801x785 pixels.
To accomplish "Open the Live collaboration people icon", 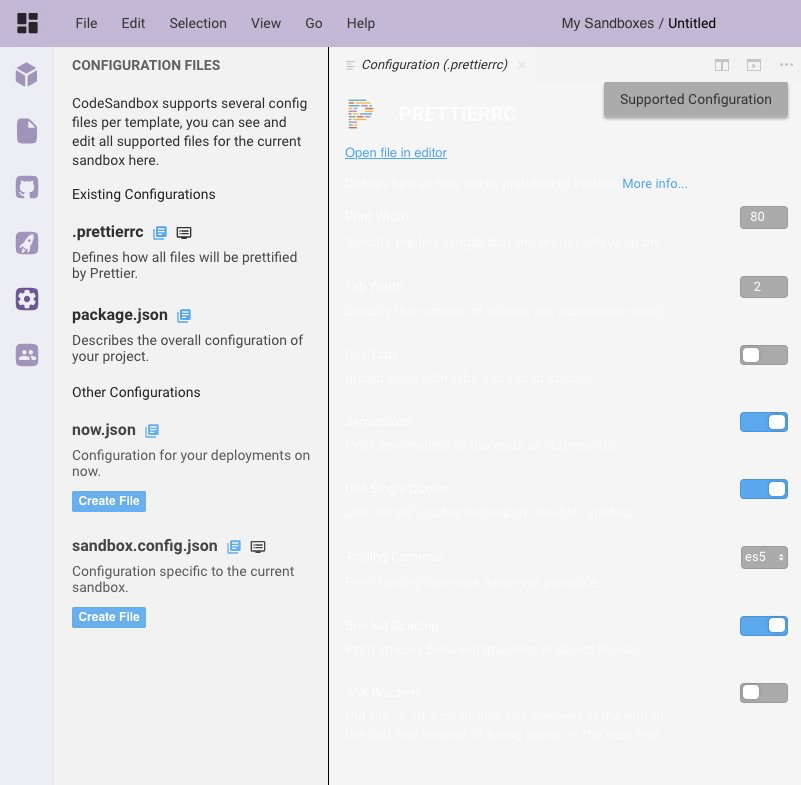I will (27, 355).
